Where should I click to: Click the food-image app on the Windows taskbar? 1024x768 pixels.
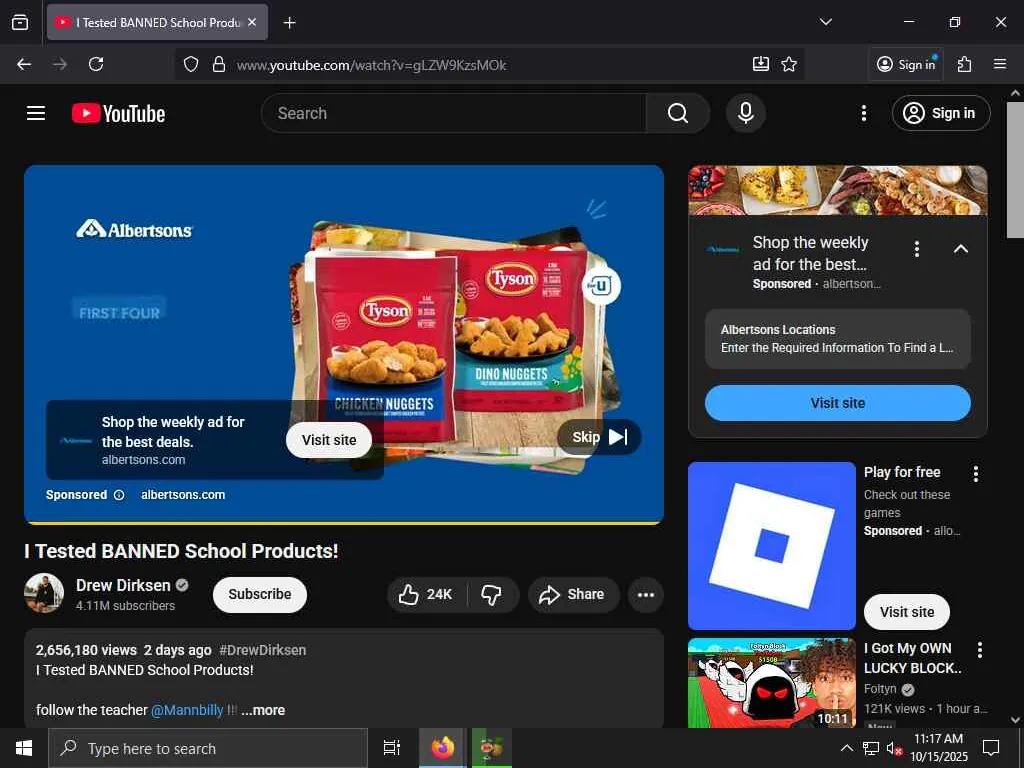(492, 748)
